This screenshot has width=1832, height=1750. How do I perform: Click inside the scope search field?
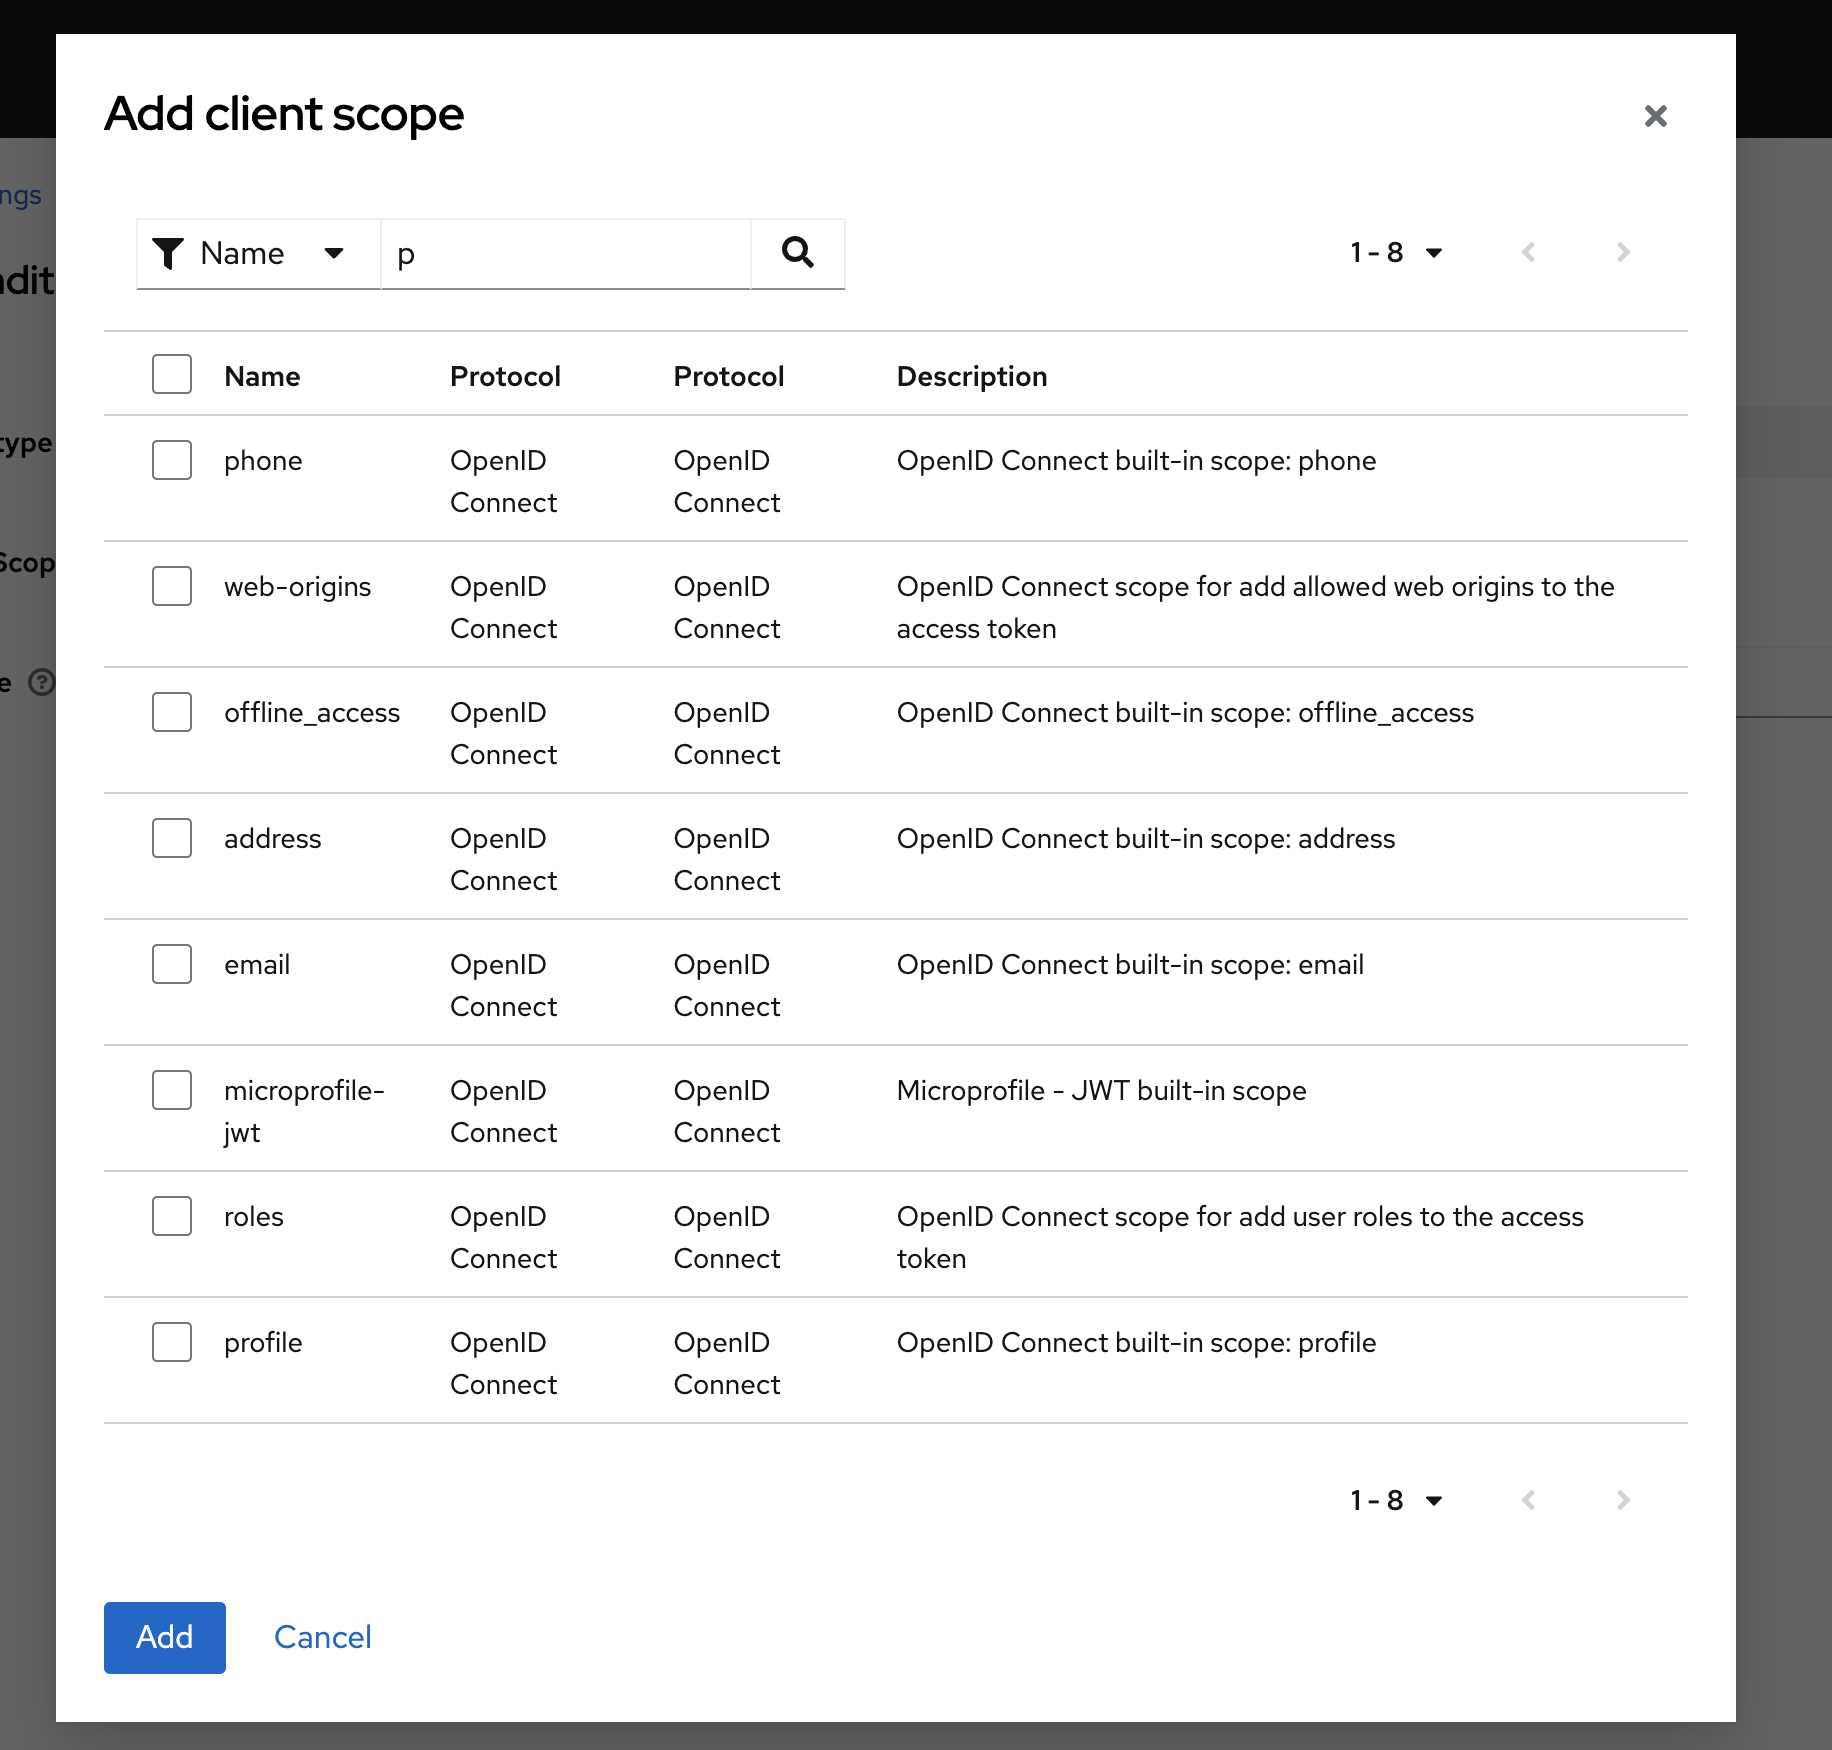pos(565,253)
